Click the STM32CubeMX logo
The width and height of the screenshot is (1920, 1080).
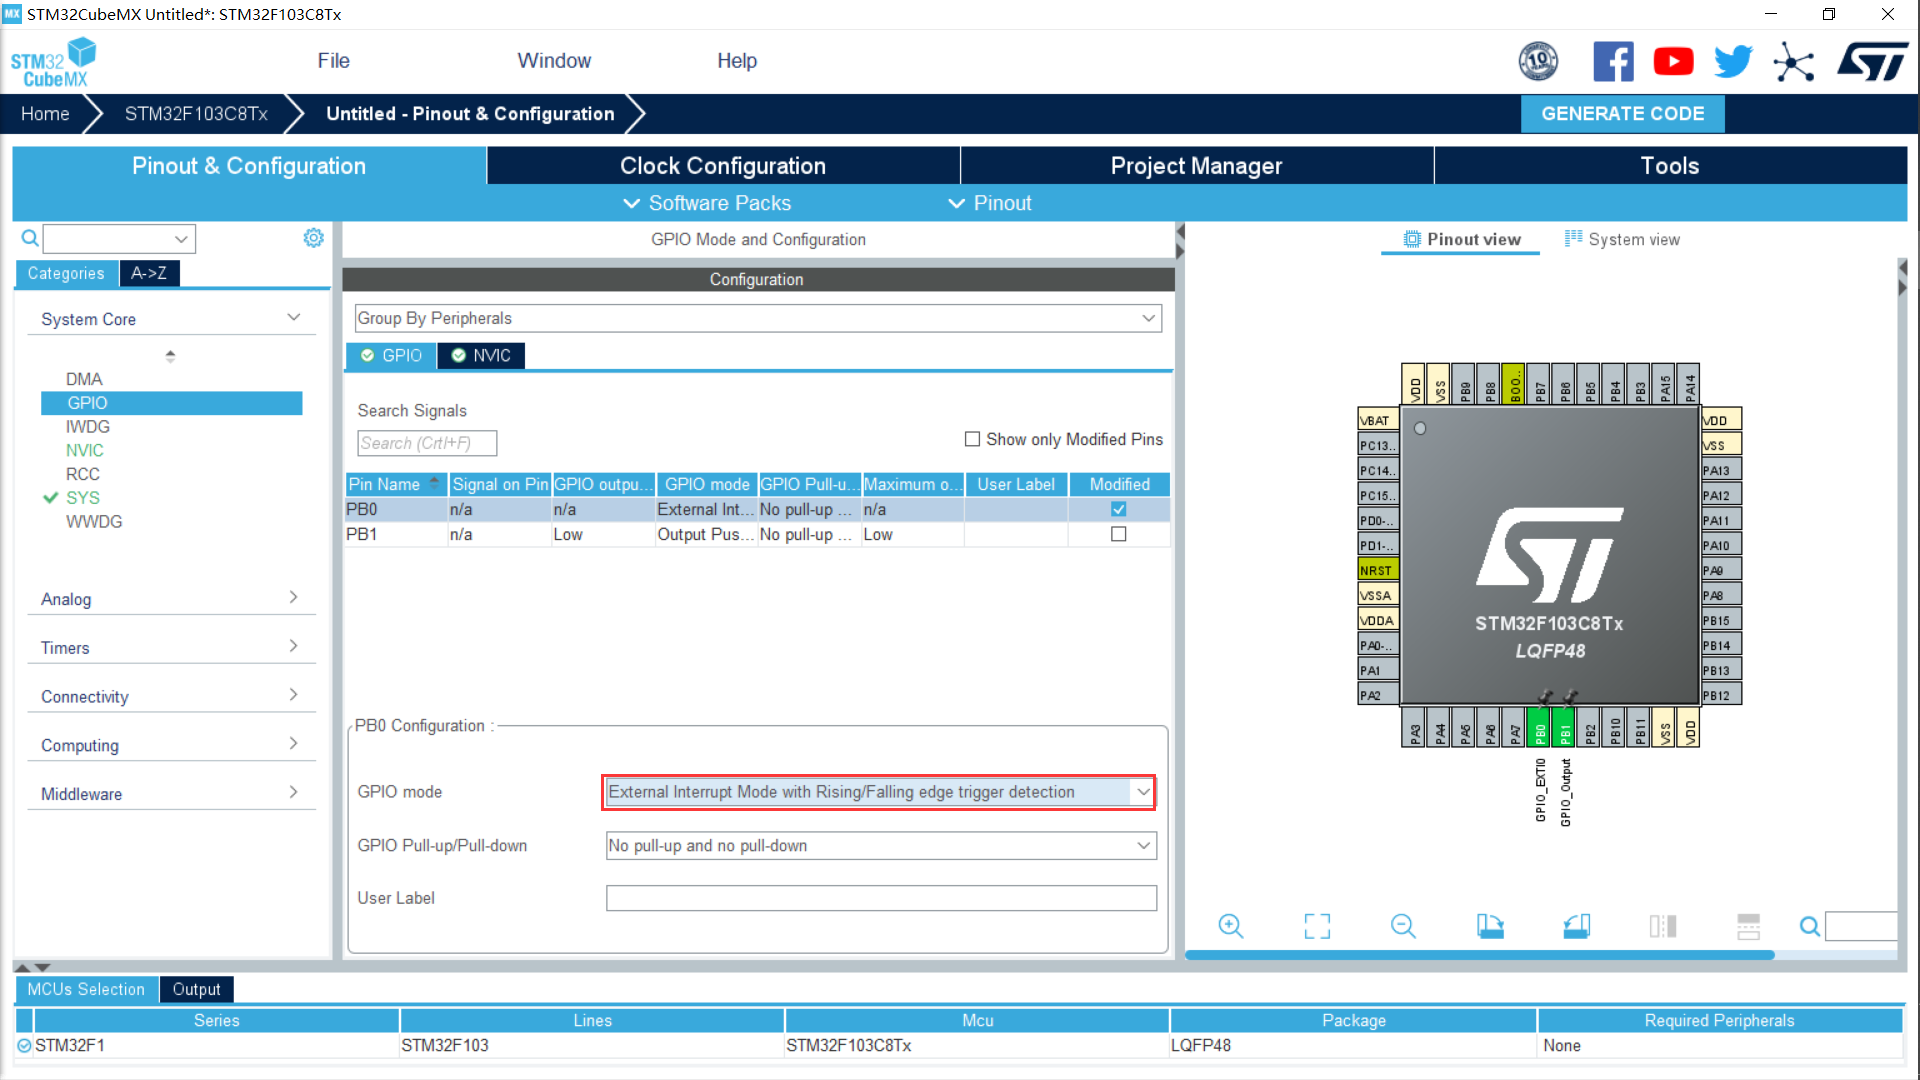[x=54, y=62]
